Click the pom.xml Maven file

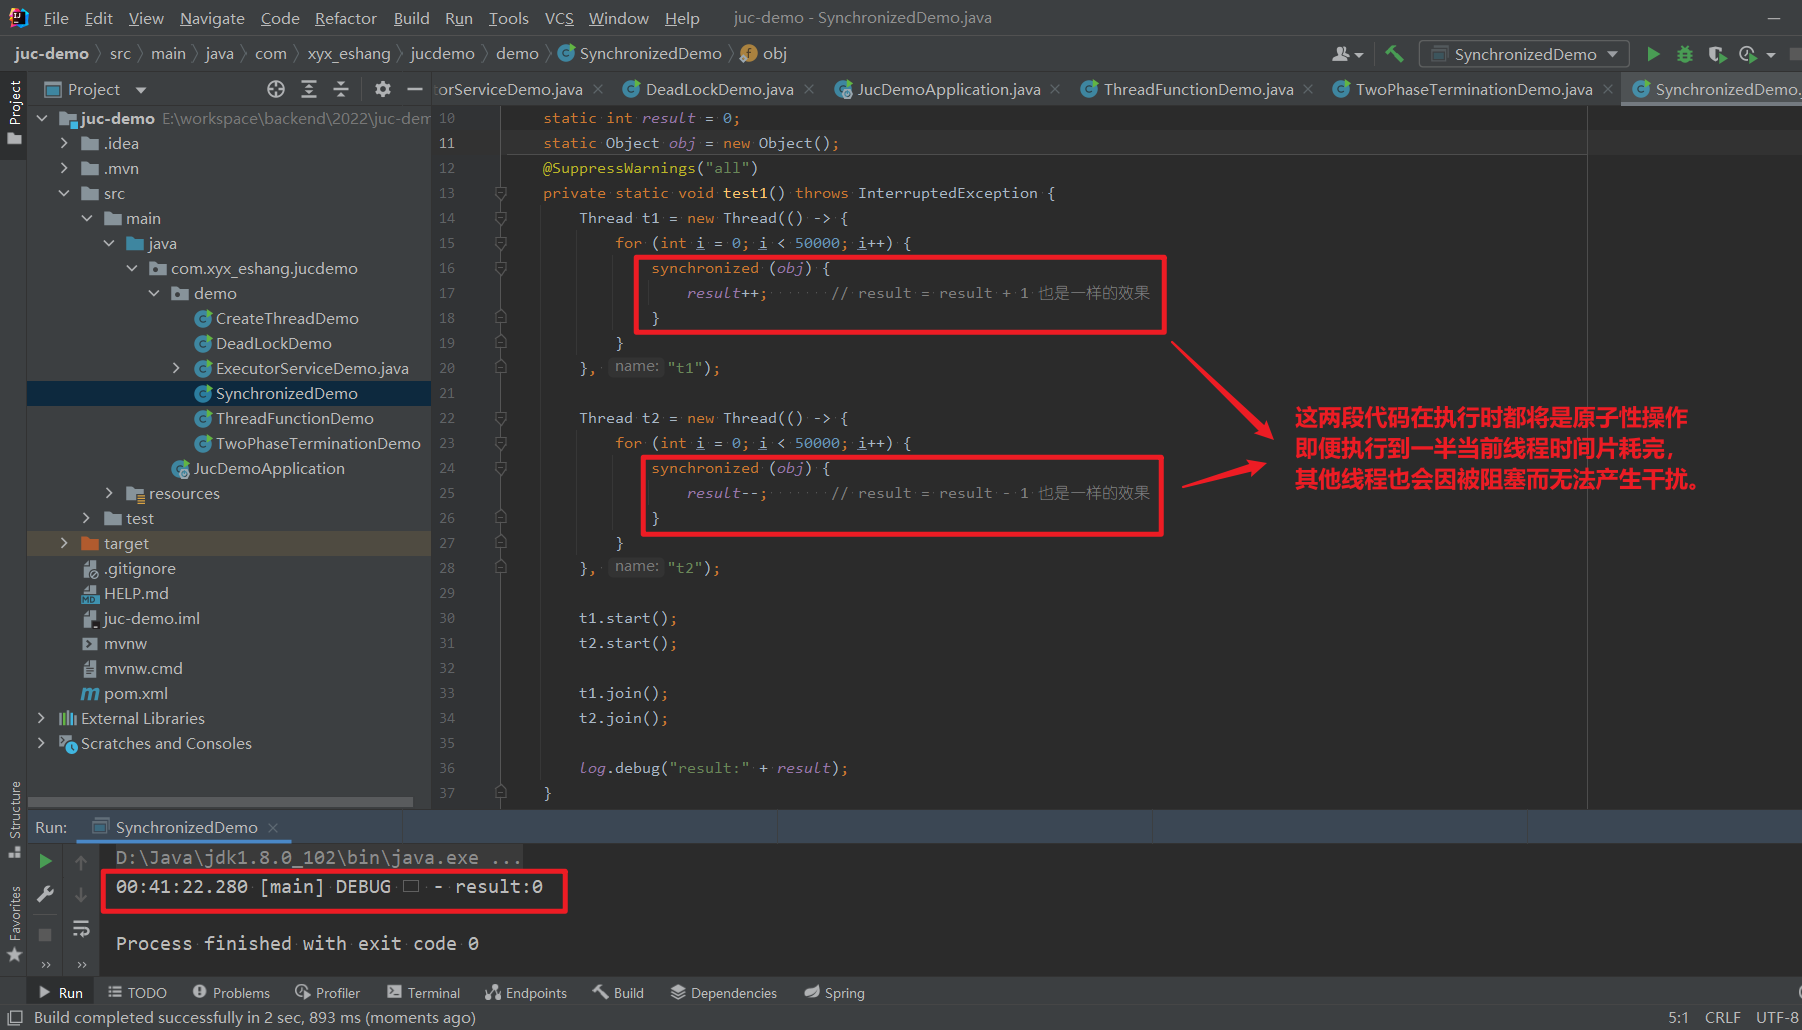(124, 693)
